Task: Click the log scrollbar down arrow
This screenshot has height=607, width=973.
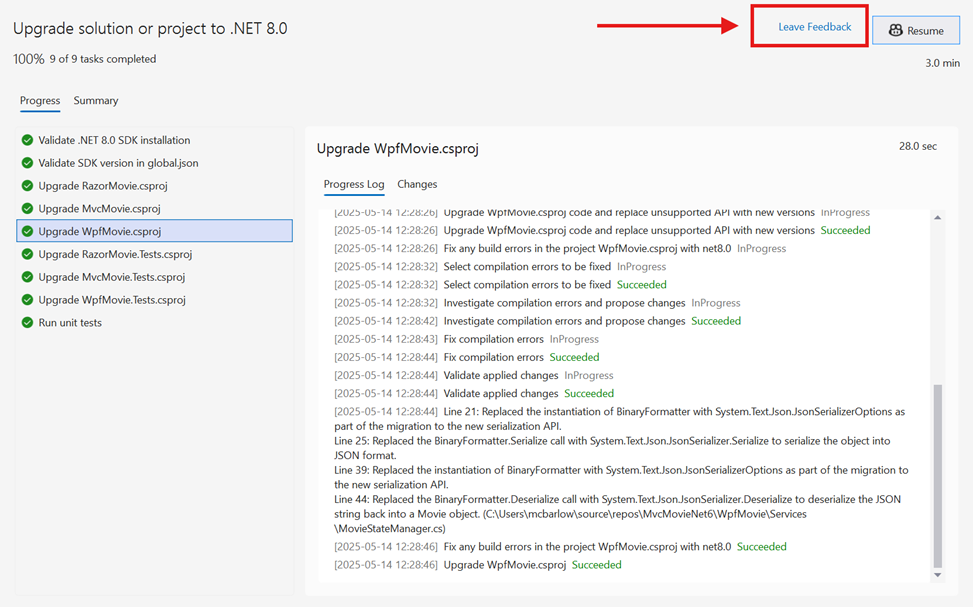Action: [937, 575]
